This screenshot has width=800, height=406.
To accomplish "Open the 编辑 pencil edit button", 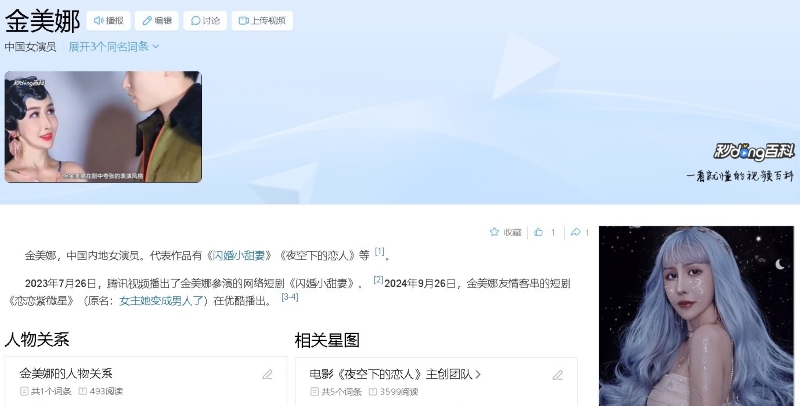I will point(157,20).
